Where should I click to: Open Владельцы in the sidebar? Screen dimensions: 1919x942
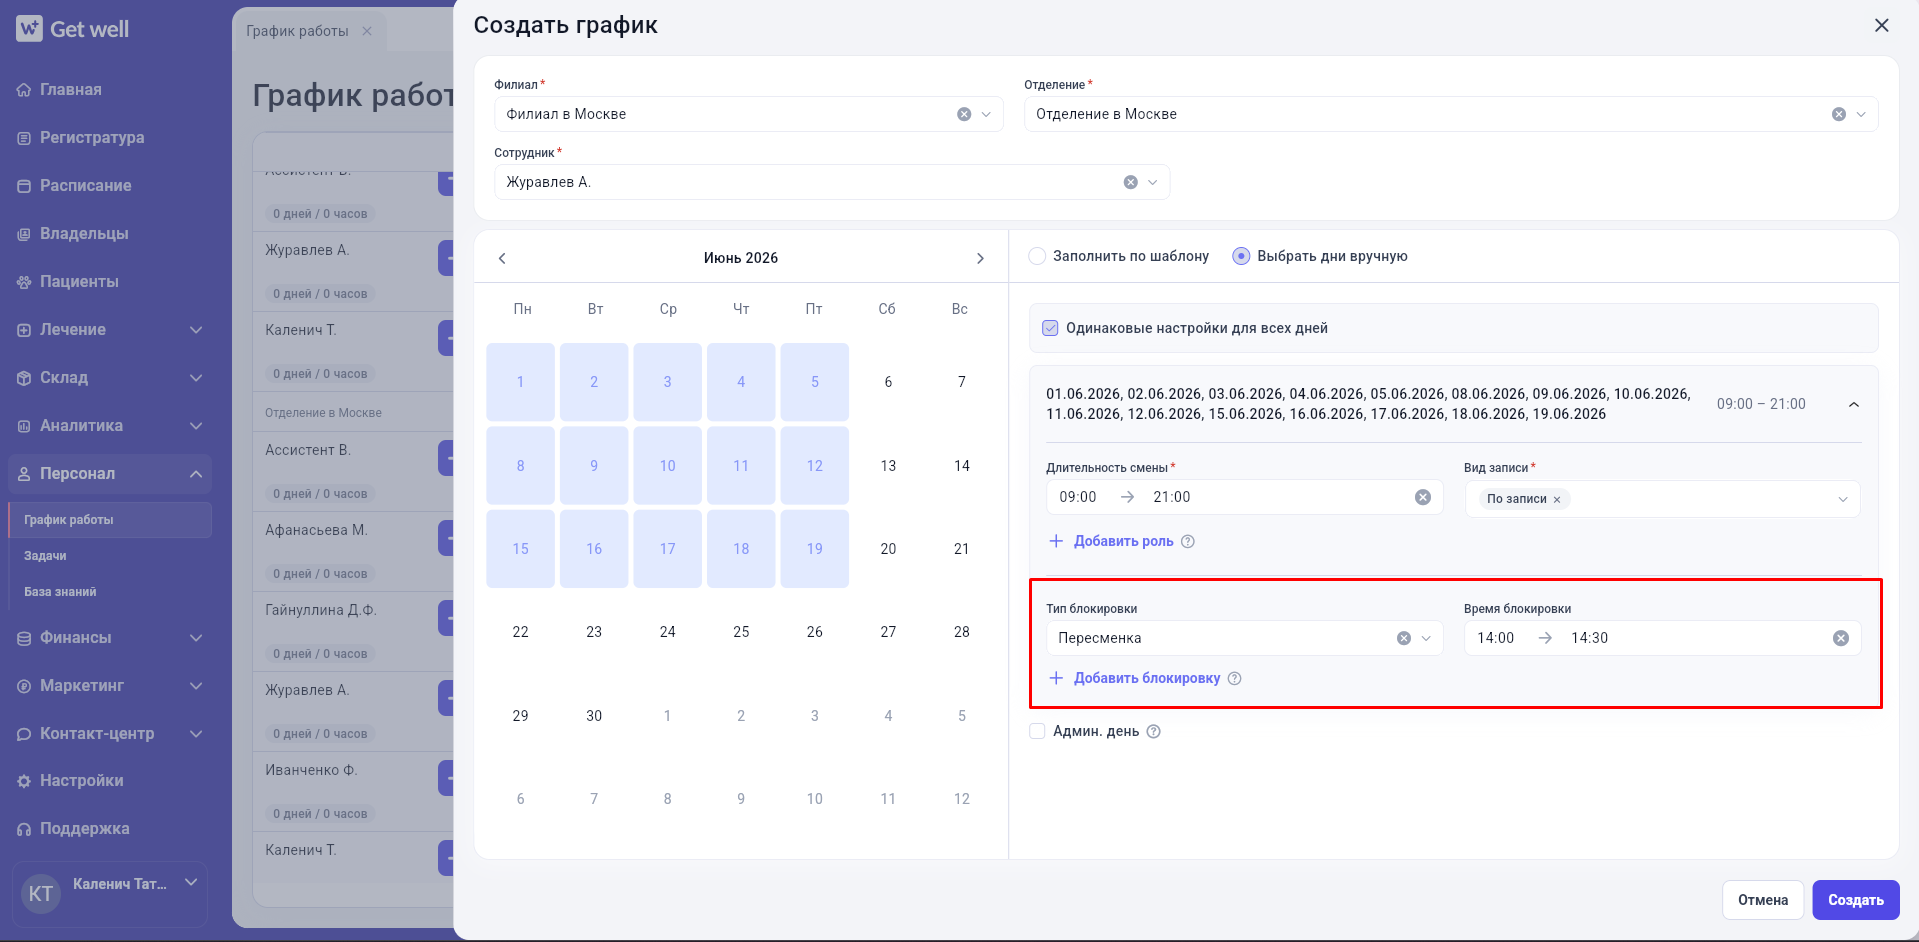(x=84, y=234)
